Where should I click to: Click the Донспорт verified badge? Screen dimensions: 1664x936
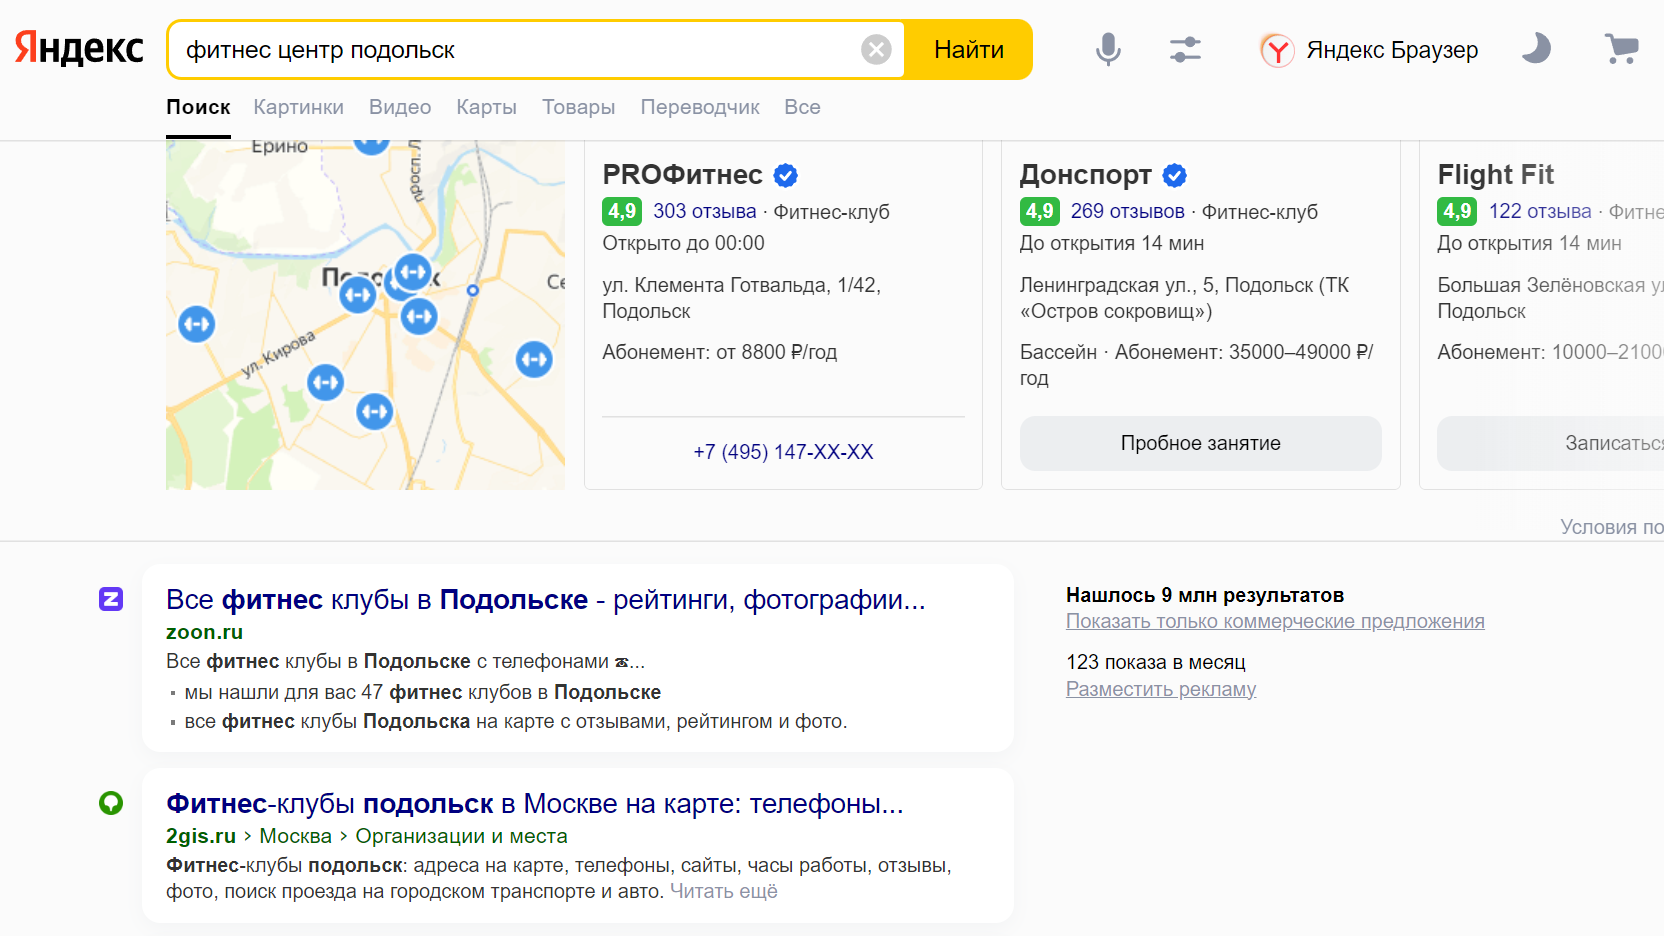[1175, 175]
